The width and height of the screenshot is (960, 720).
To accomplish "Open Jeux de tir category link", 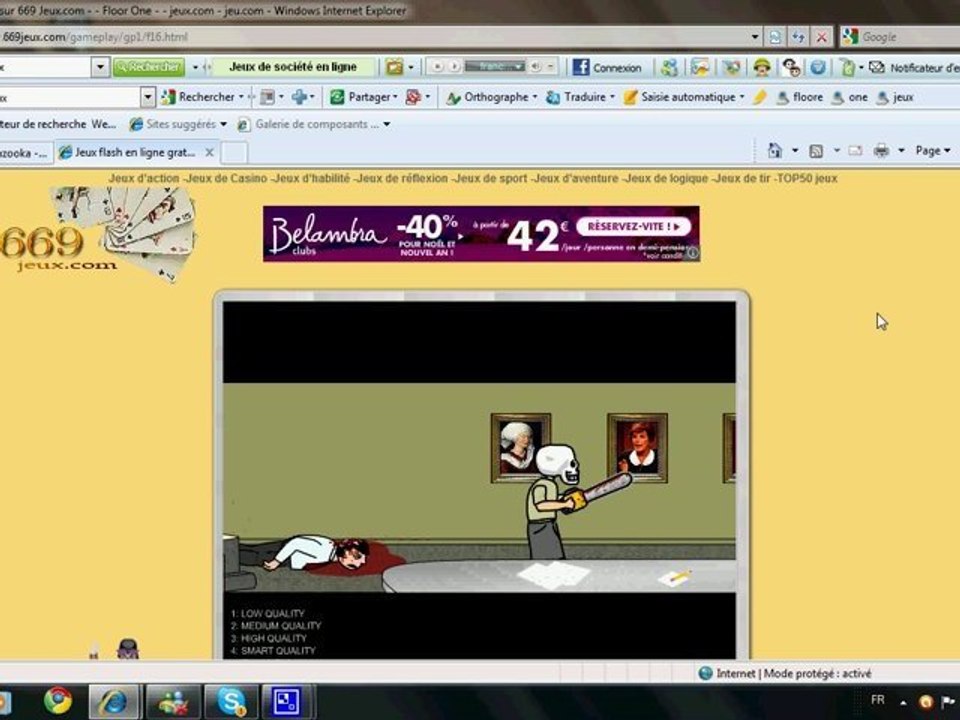I will [x=741, y=178].
